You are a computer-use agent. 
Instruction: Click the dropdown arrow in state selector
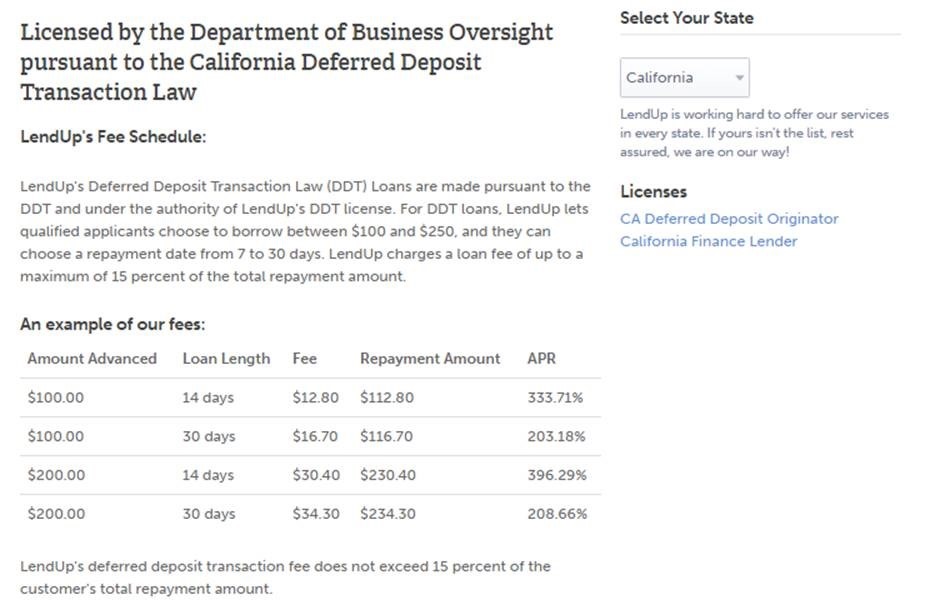pyautogui.click(x=739, y=78)
